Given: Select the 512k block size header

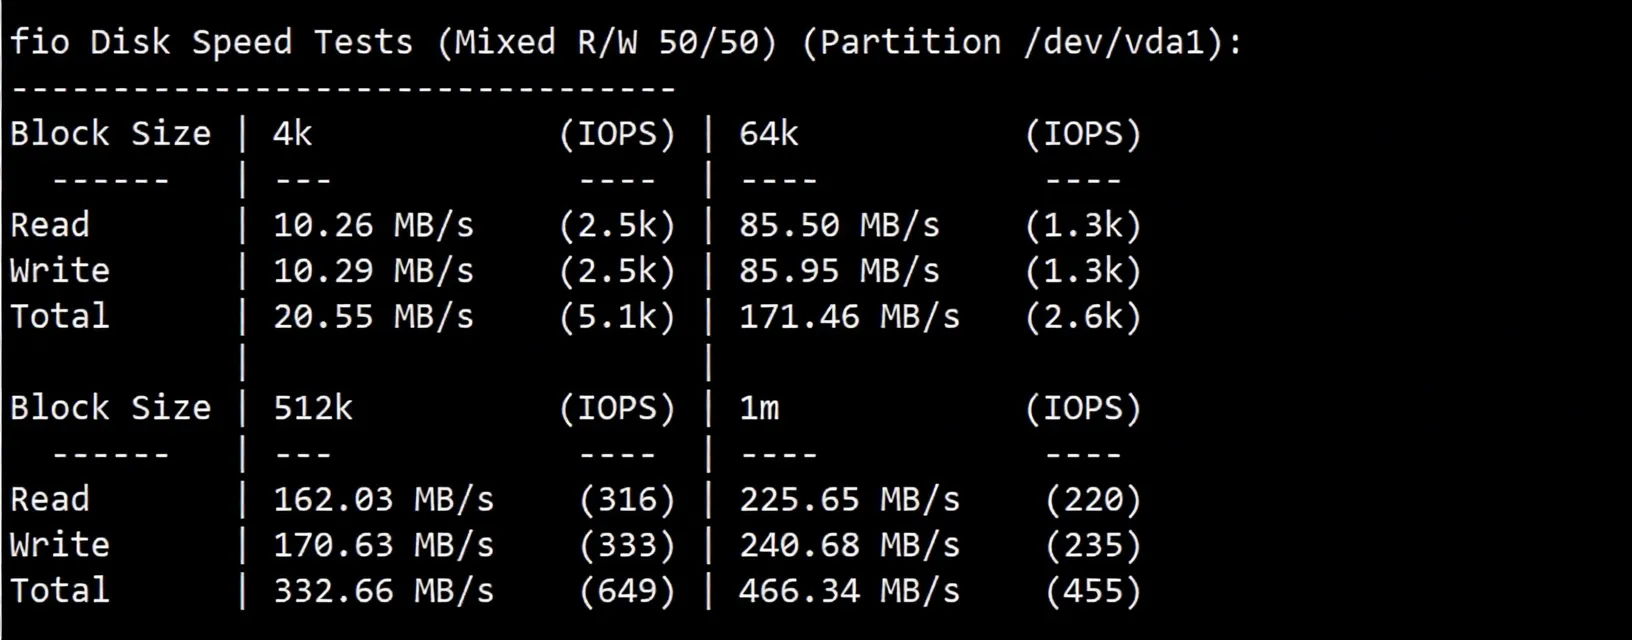Looking at the screenshot, I should point(313,408).
